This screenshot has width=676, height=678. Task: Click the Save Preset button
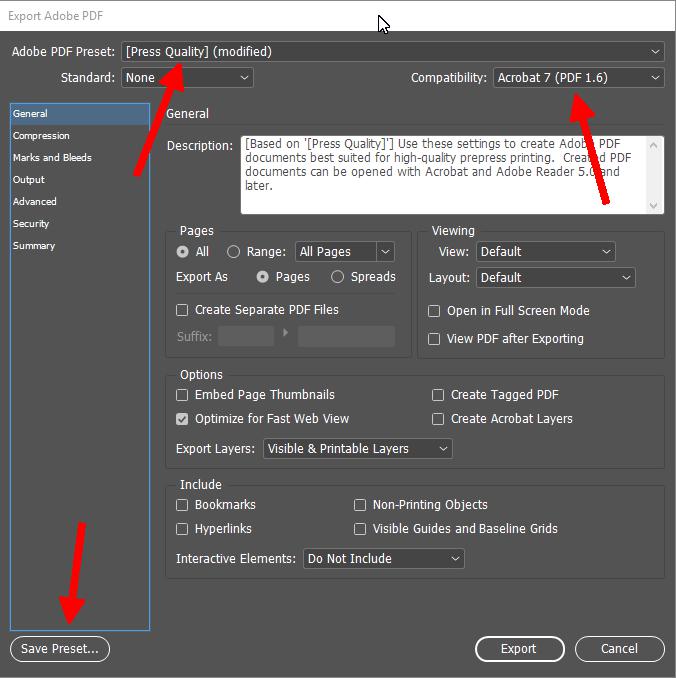tap(60, 649)
